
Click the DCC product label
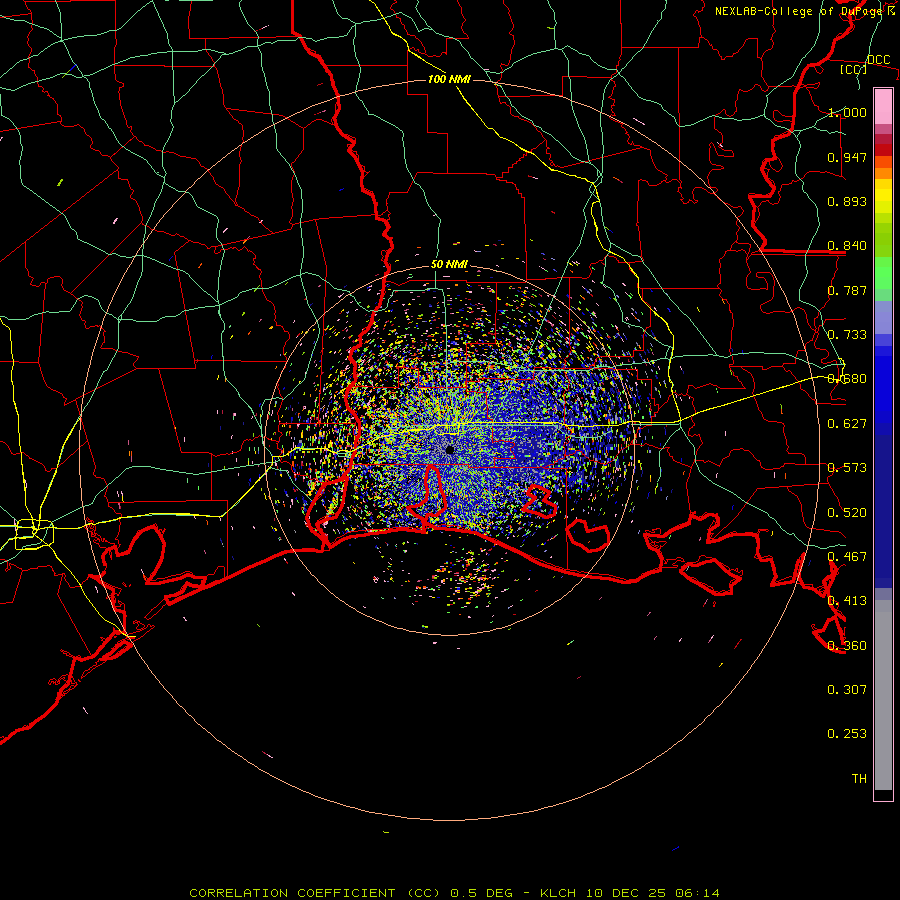coord(878,59)
